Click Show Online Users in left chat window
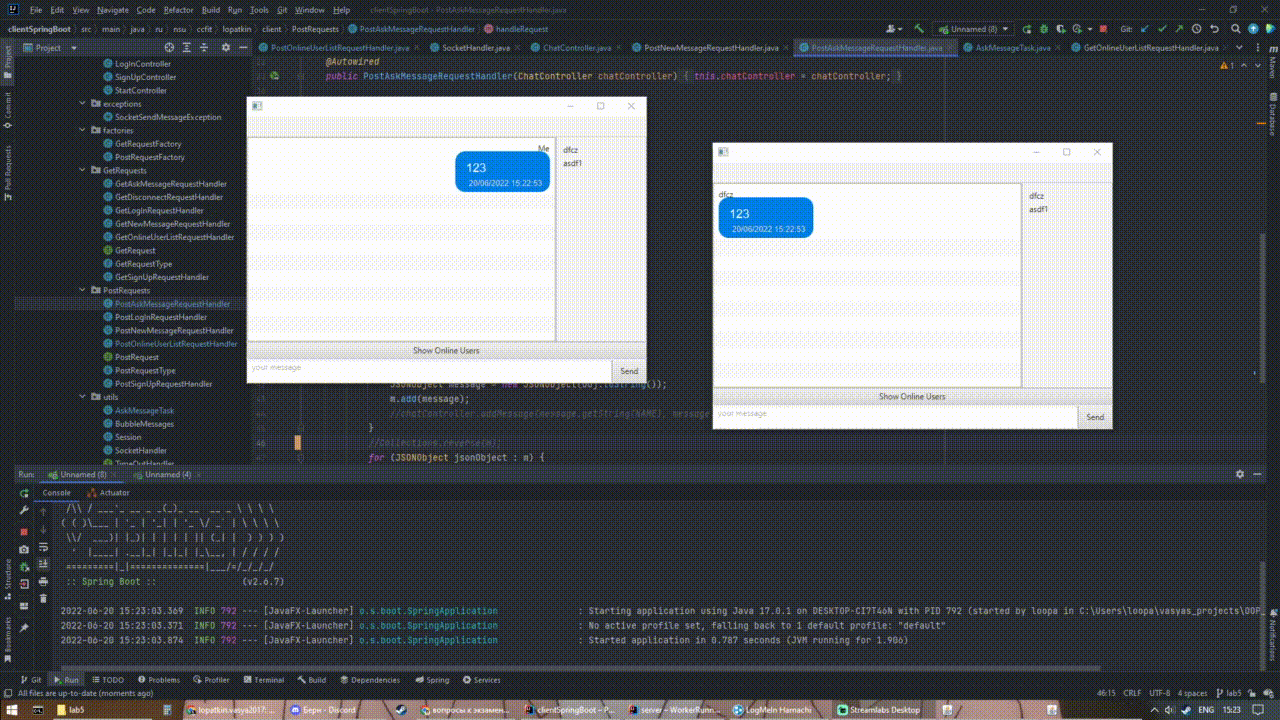The height and width of the screenshot is (720, 1280). pos(446,351)
